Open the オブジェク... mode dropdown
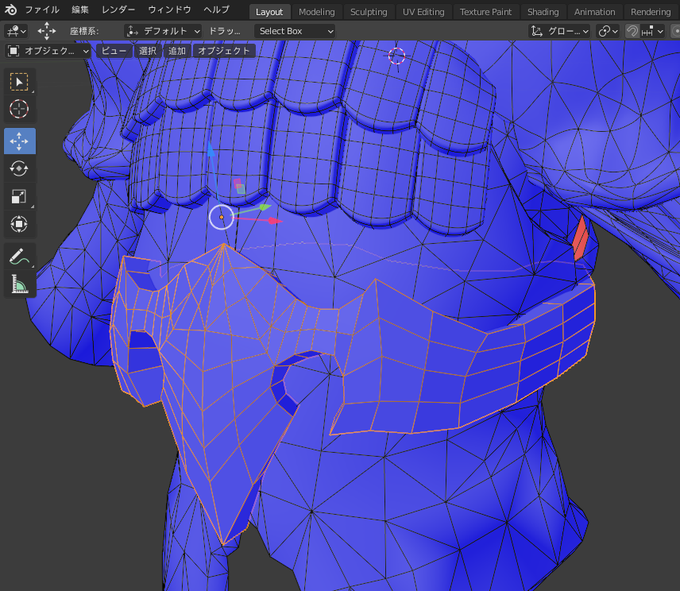 point(49,51)
